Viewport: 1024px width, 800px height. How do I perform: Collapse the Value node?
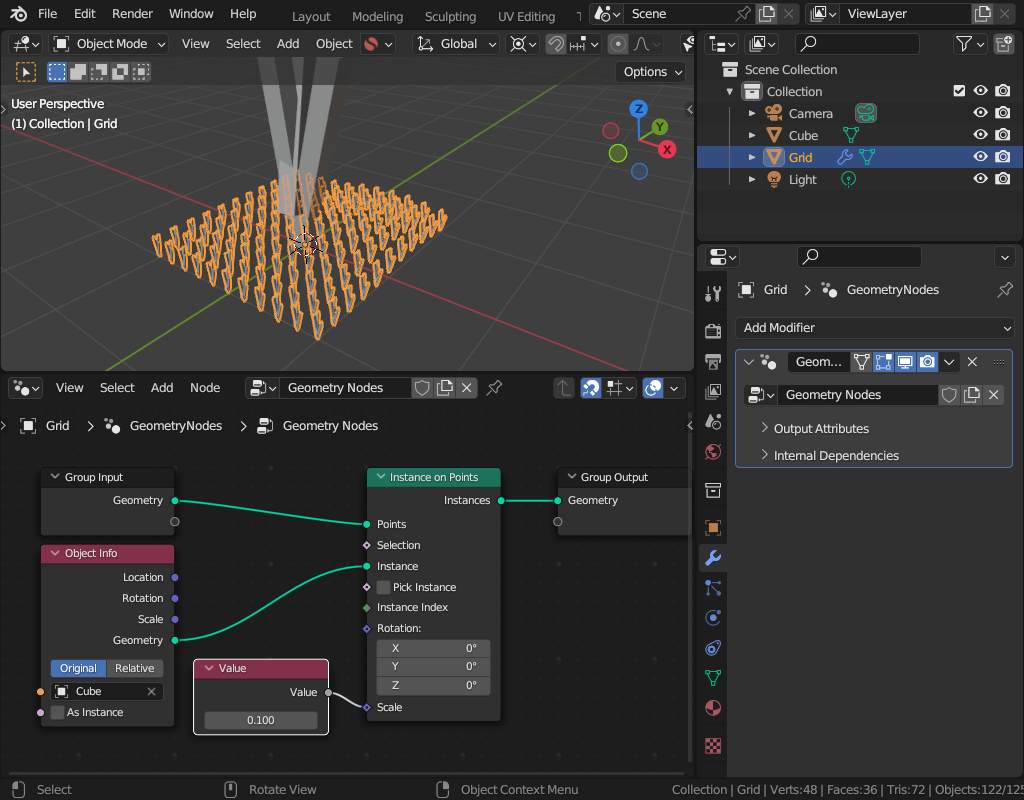(209, 668)
